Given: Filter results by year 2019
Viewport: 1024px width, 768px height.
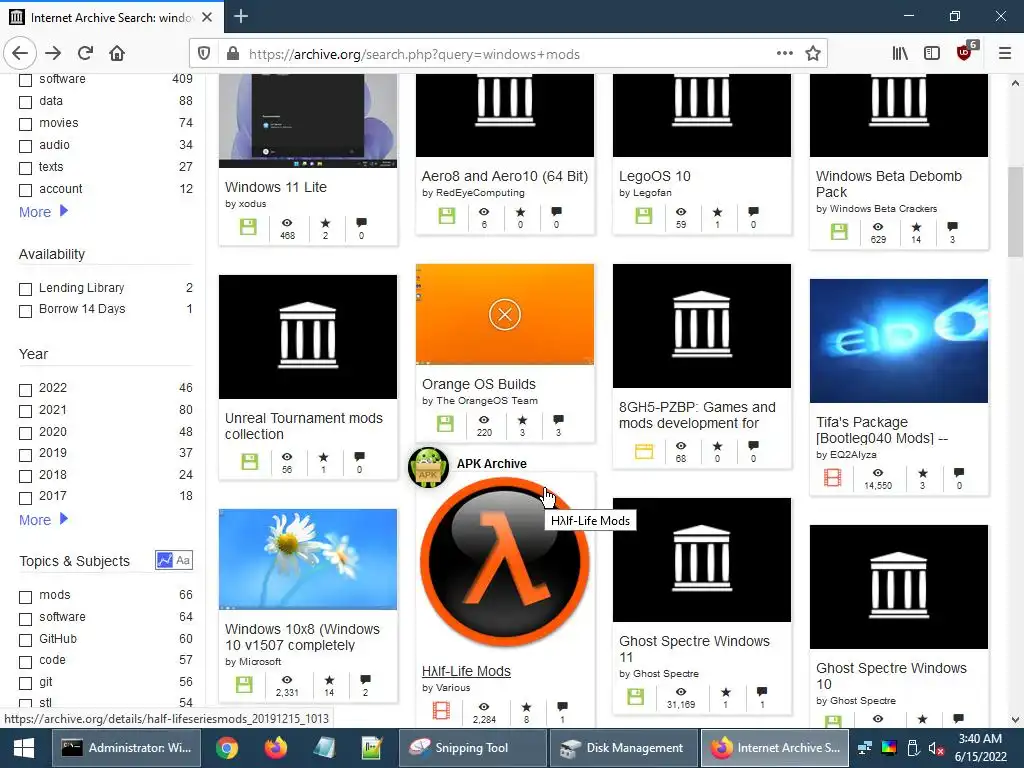Looking at the screenshot, I should [25, 455].
